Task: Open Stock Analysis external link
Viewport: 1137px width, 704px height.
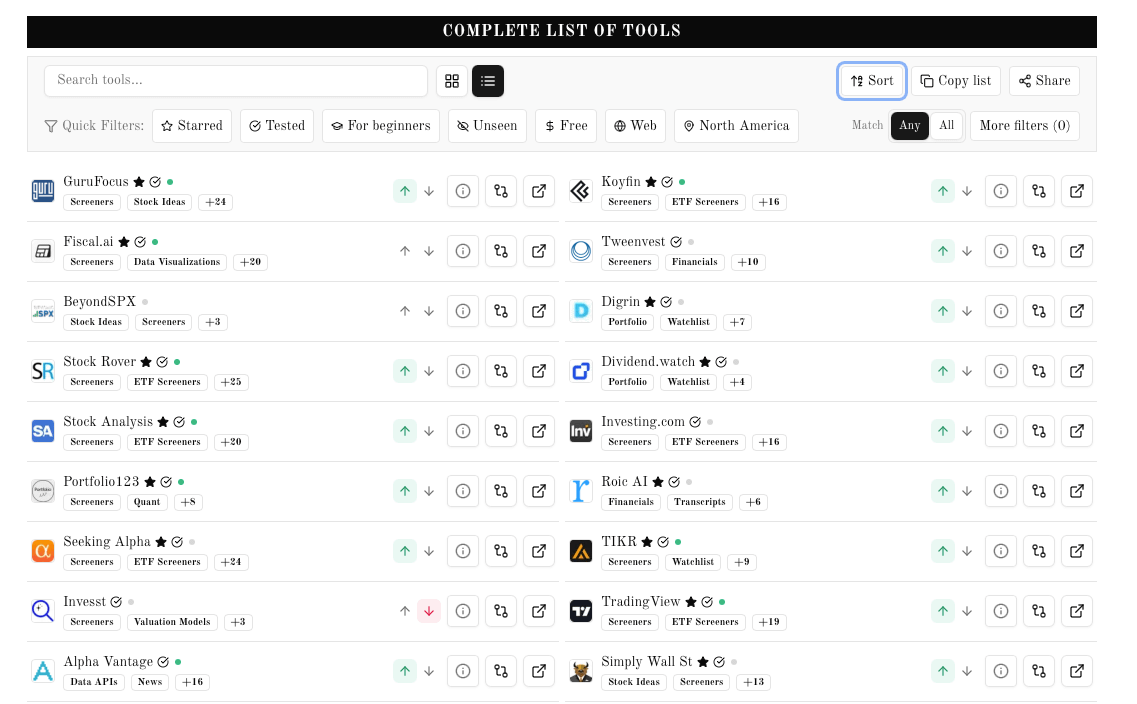Action: (x=539, y=431)
